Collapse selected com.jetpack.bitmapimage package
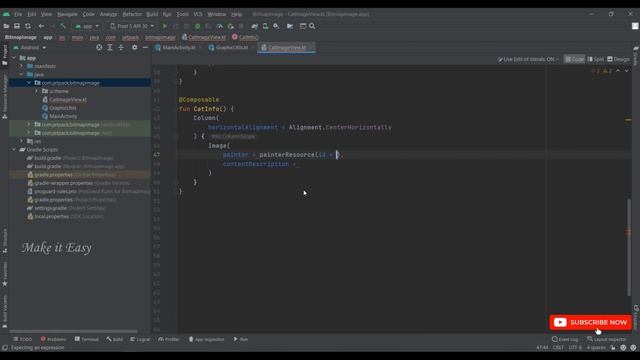Screen dimensions: 640x360 tap(29, 83)
